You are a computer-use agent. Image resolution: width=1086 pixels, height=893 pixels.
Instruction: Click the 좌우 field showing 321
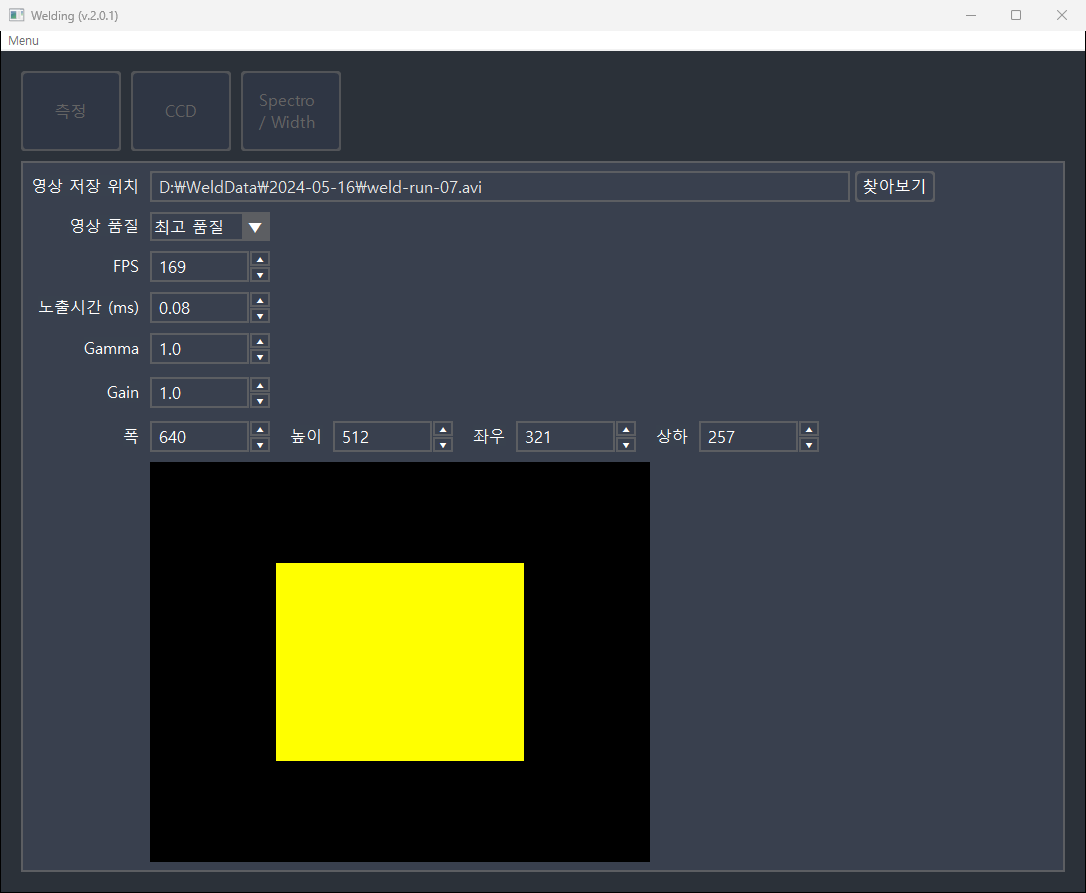565,437
